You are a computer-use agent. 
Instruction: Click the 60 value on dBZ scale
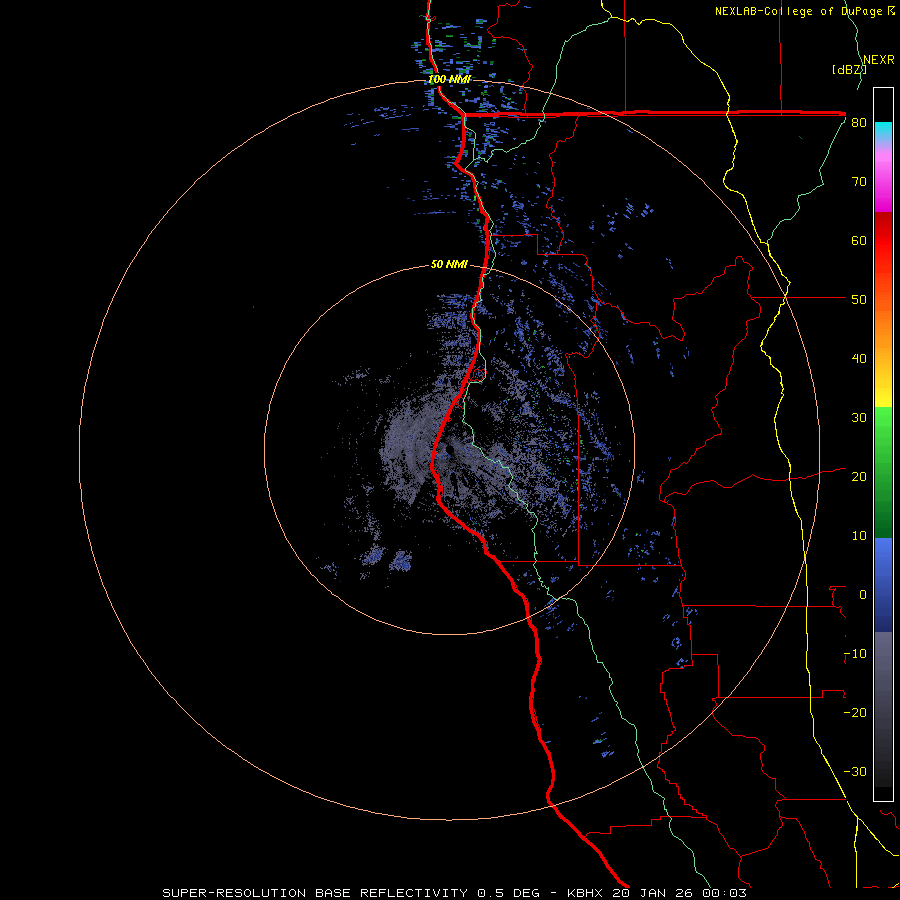[x=859, y=240]
